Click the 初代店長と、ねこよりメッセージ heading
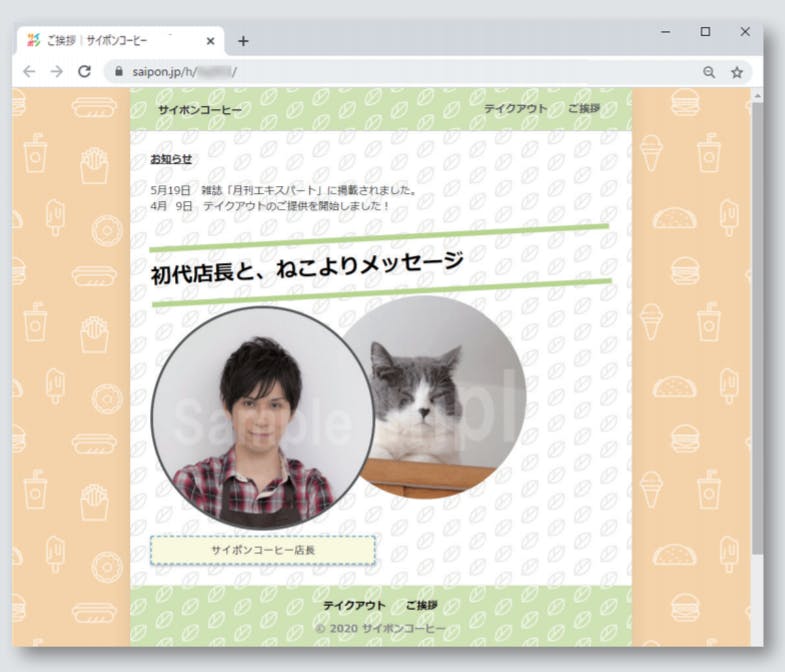Viewport: 785px width, 672px height. pos(307,268)
